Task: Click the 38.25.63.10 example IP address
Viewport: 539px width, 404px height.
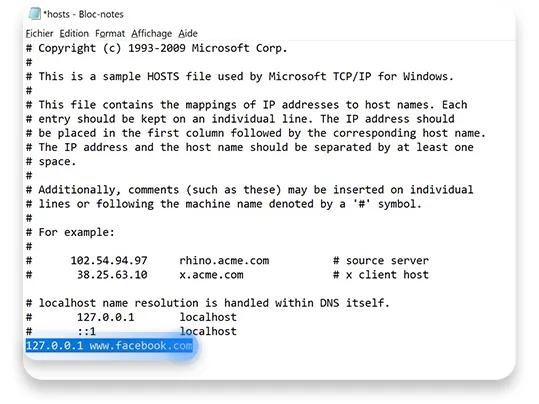Action: tap(112, 275)
